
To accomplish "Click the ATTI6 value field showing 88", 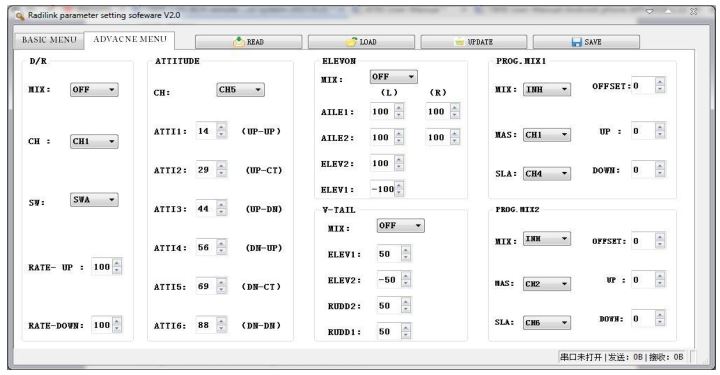I will point(207,325).
